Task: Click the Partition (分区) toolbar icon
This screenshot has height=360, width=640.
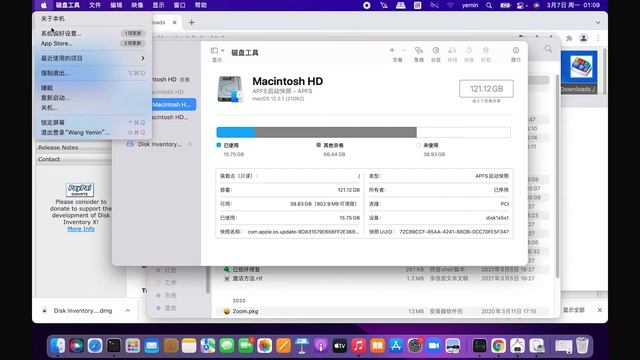Action: click(436, 51)
